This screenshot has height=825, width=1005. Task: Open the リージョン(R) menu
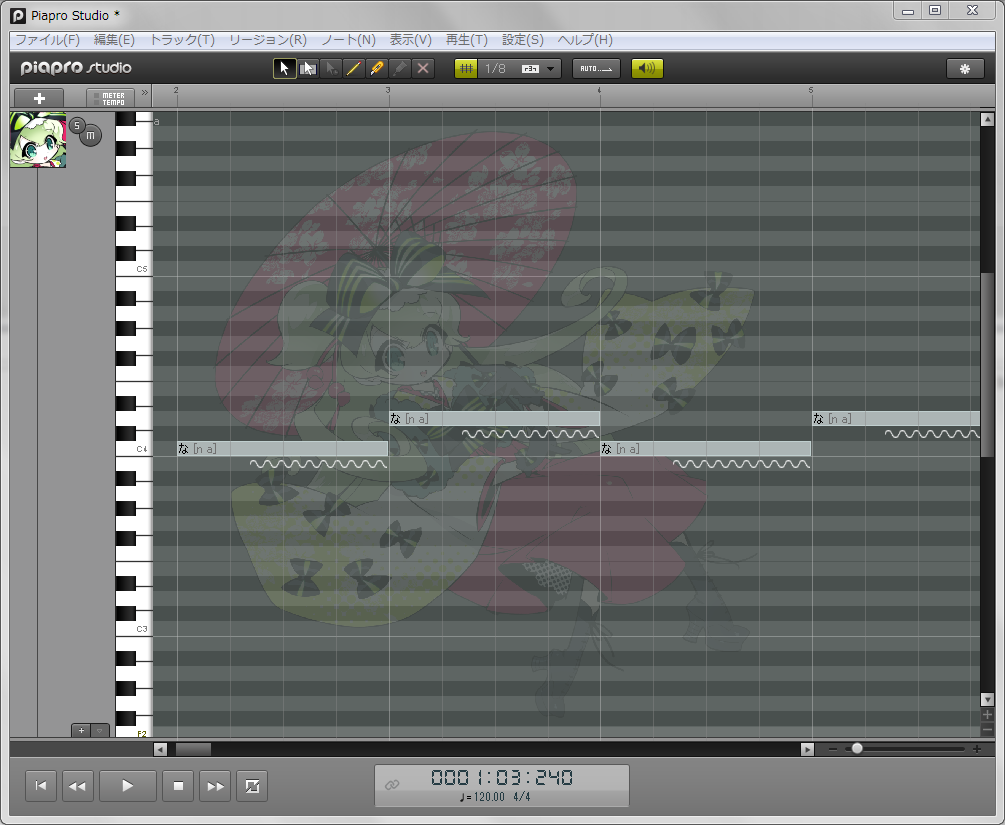click(x=268, y=40)
